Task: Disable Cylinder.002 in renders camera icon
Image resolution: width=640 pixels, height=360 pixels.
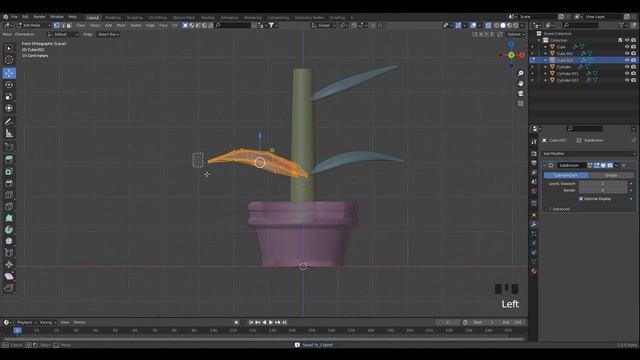Action: pyautogui.click(x=633, y=80)
